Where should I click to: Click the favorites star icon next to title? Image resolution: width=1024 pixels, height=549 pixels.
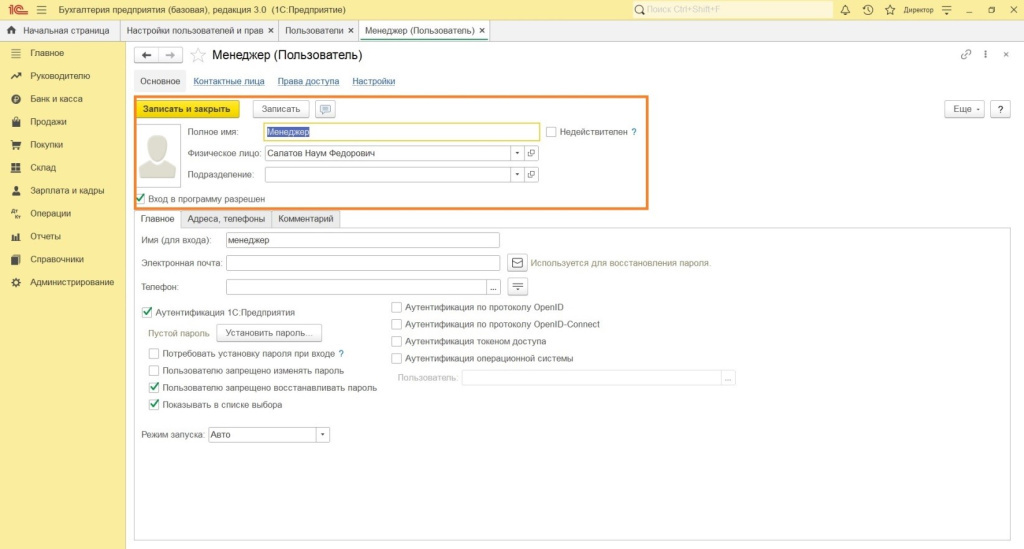[x=198, y=55]
